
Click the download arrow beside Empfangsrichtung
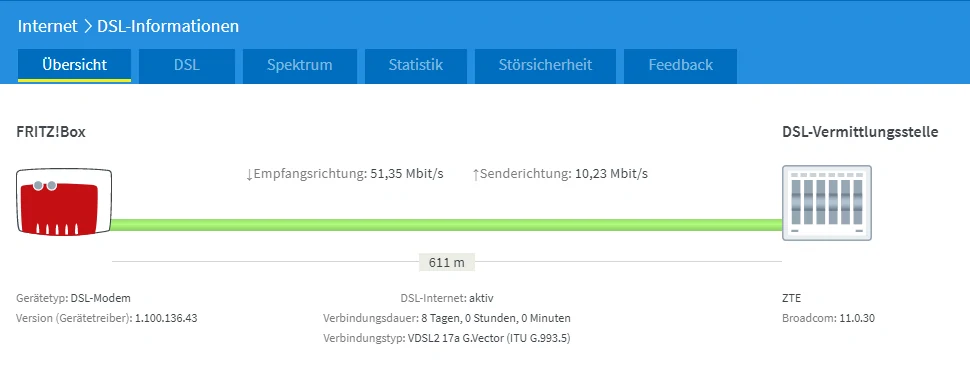[249, 175]
